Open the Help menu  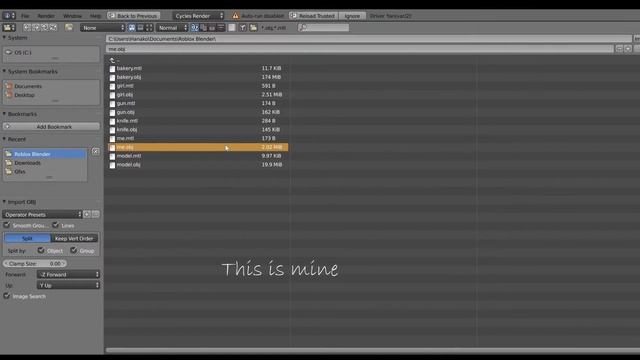pyautogui.click(x=95, y=16)
